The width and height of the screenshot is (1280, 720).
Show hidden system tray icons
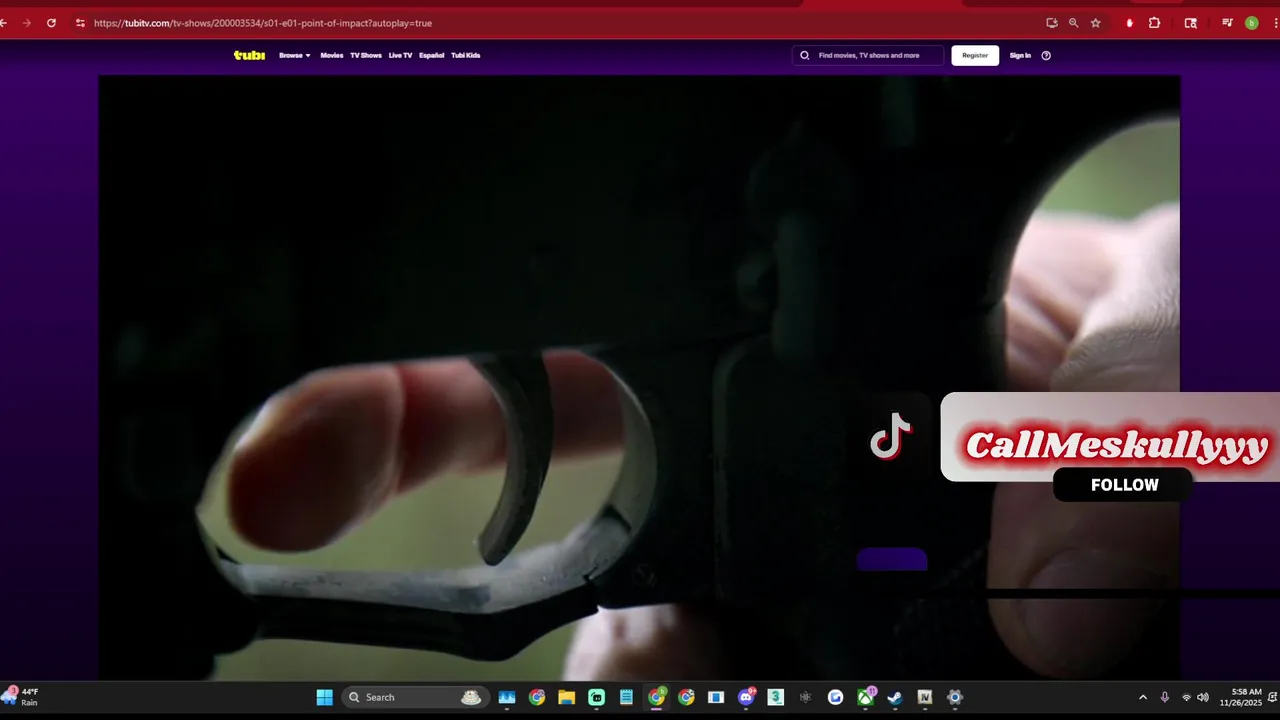[x=1143, y=697]
